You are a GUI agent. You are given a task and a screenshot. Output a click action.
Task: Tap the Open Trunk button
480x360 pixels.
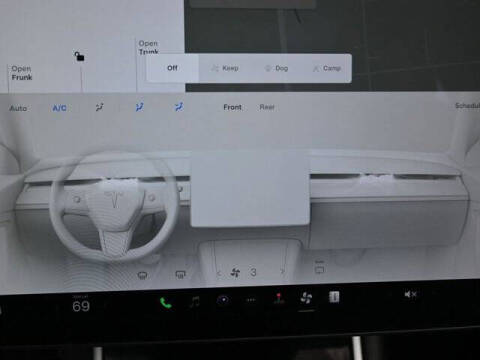(x=148, y=47)
